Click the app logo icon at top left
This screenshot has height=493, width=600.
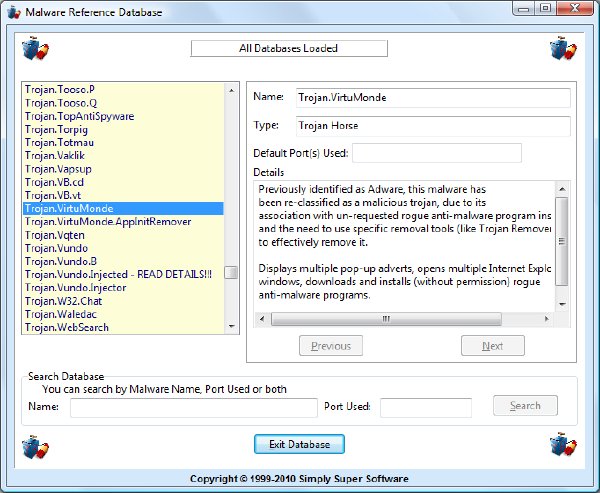35,48
